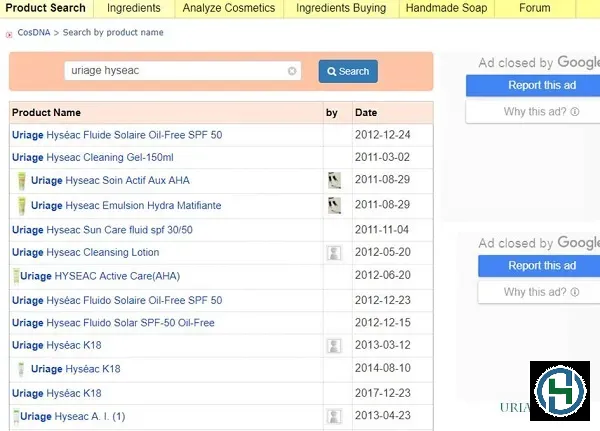Click the date 2012-05-20

(x=383, y=252)
